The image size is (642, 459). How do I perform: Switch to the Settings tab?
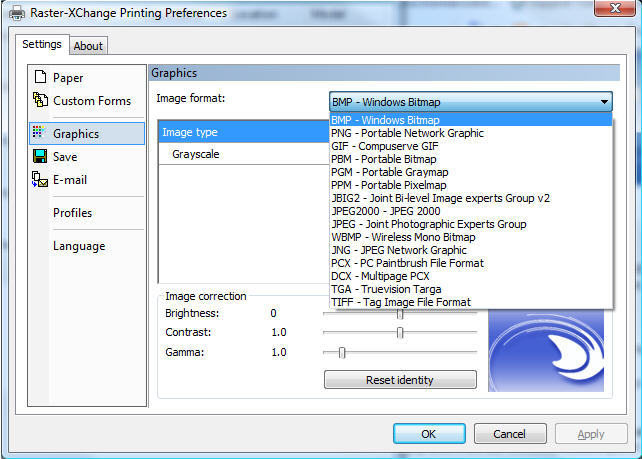click(x=42, y=44)
